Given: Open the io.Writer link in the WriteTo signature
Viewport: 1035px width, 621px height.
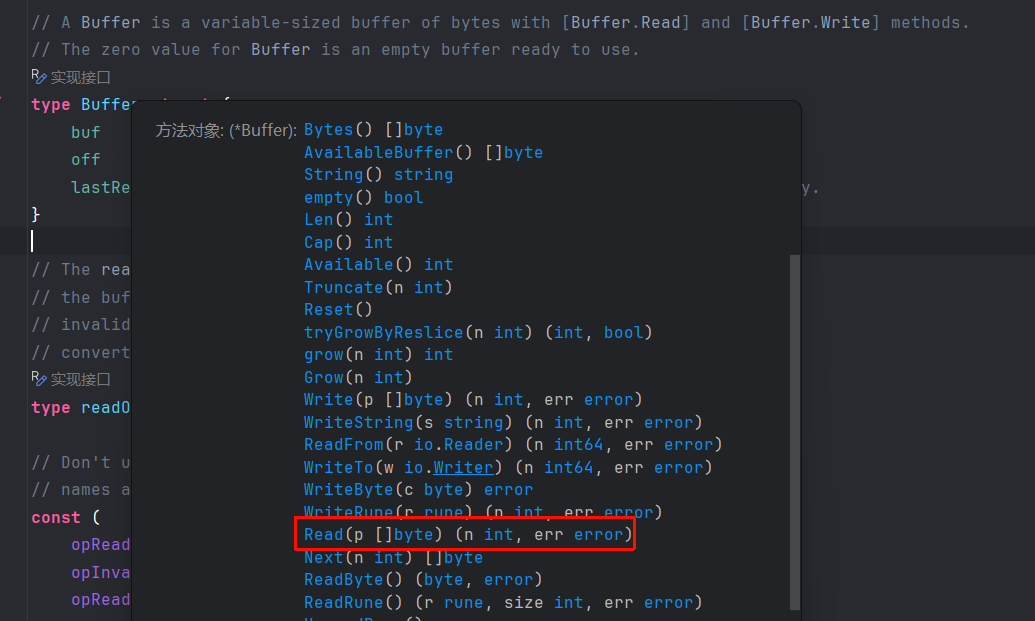Looking at the screenshot, I should point(463,467).
